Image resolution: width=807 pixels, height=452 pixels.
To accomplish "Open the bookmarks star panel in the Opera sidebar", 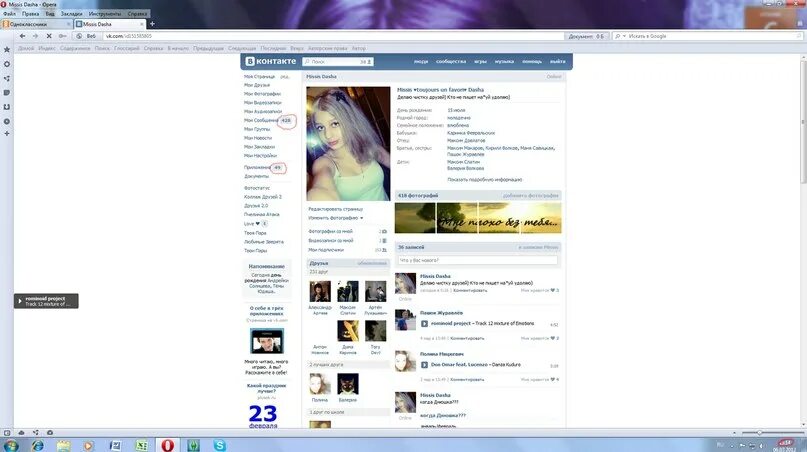I will (x=7, y=49).
